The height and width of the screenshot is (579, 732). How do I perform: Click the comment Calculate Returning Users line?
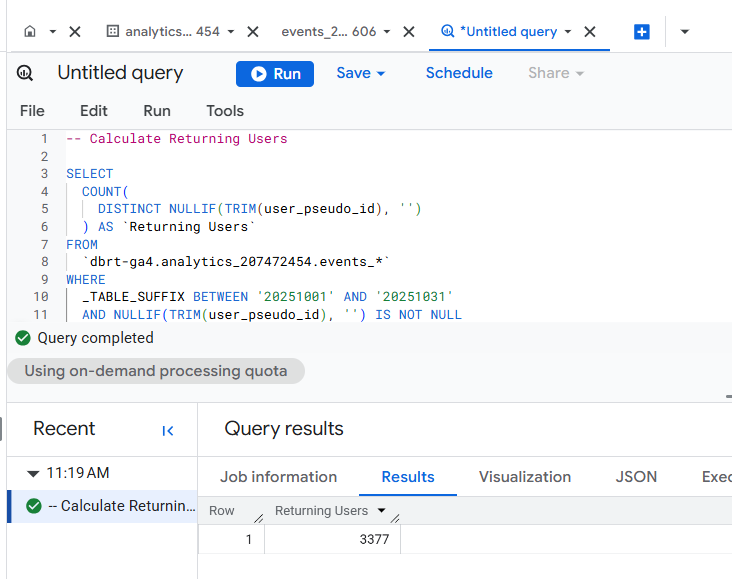[x=177, y=139]
